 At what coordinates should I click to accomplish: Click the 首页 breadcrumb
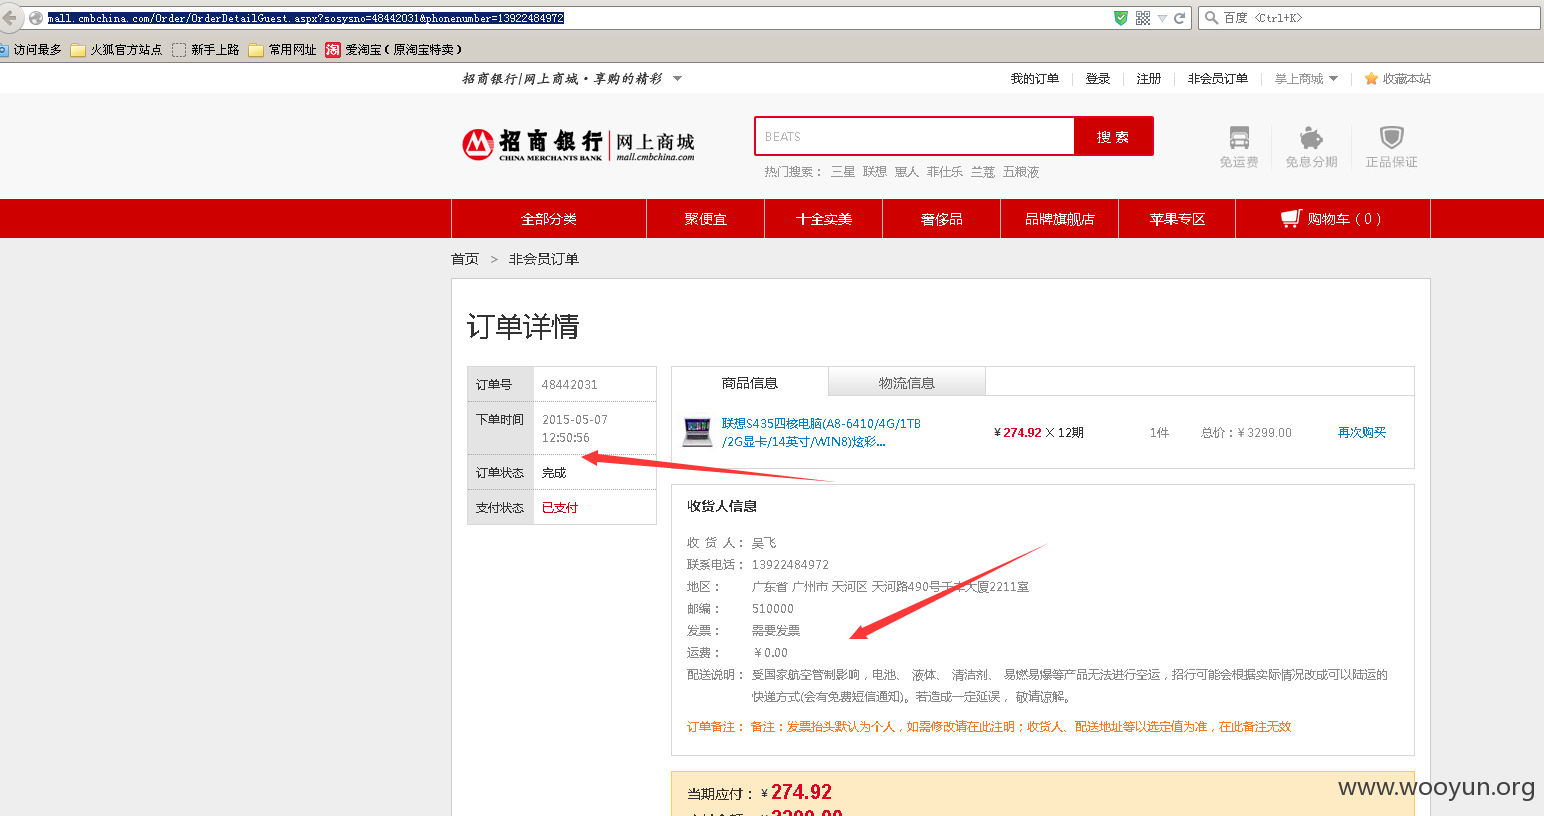[465, 259]
